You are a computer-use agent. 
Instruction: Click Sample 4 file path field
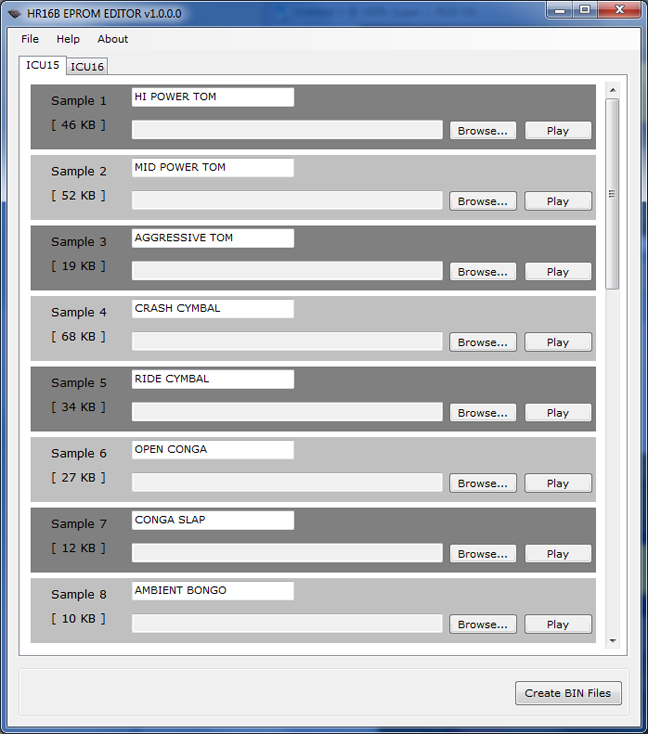tap(287, 341)
